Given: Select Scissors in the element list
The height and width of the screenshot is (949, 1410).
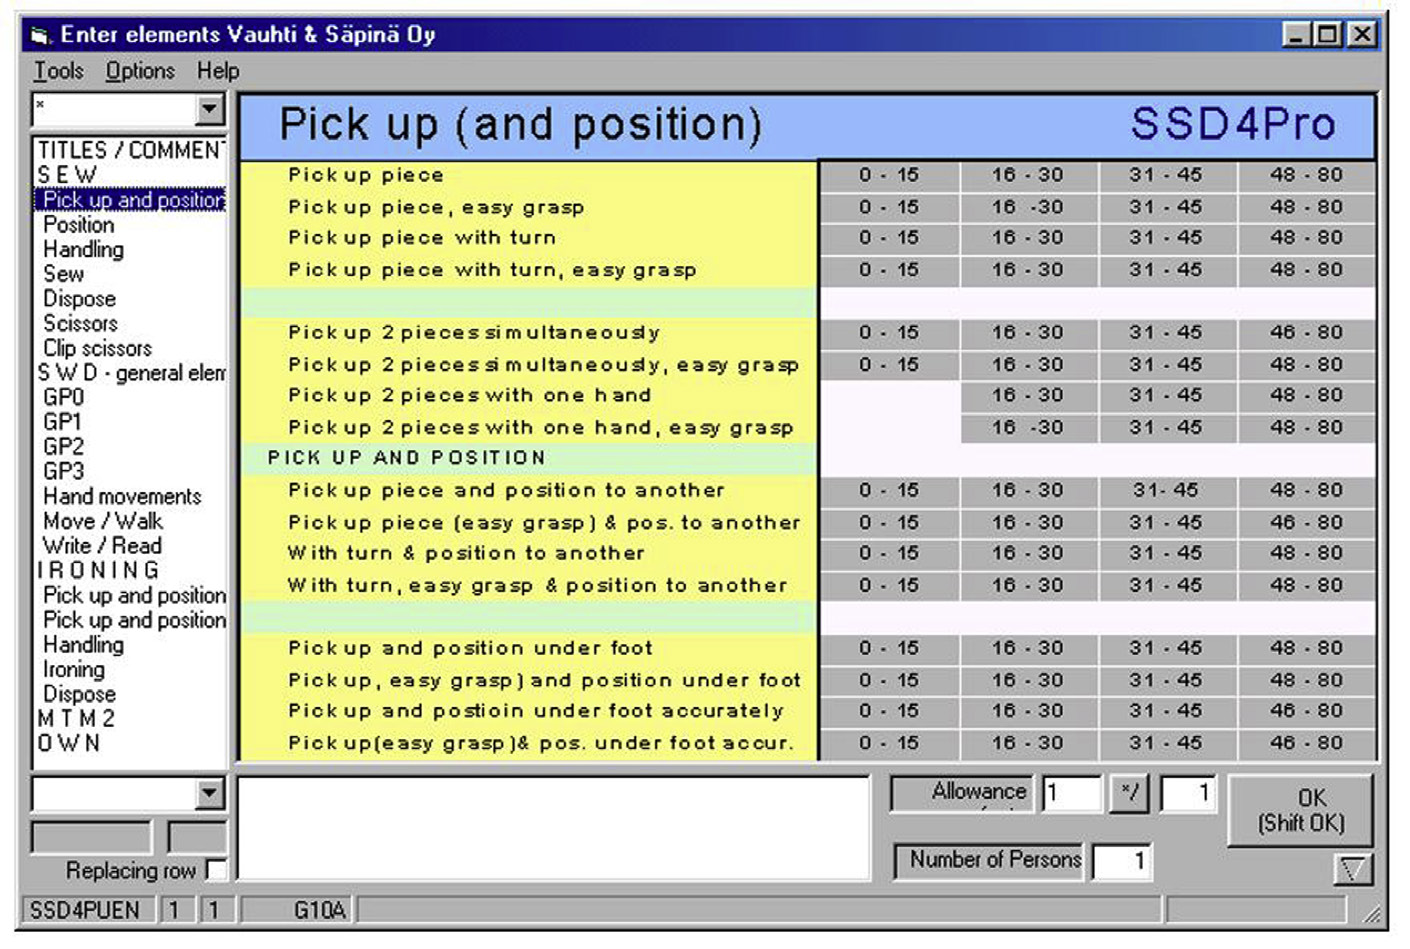Looking at the screenshot, I should (x=80, y=323).
